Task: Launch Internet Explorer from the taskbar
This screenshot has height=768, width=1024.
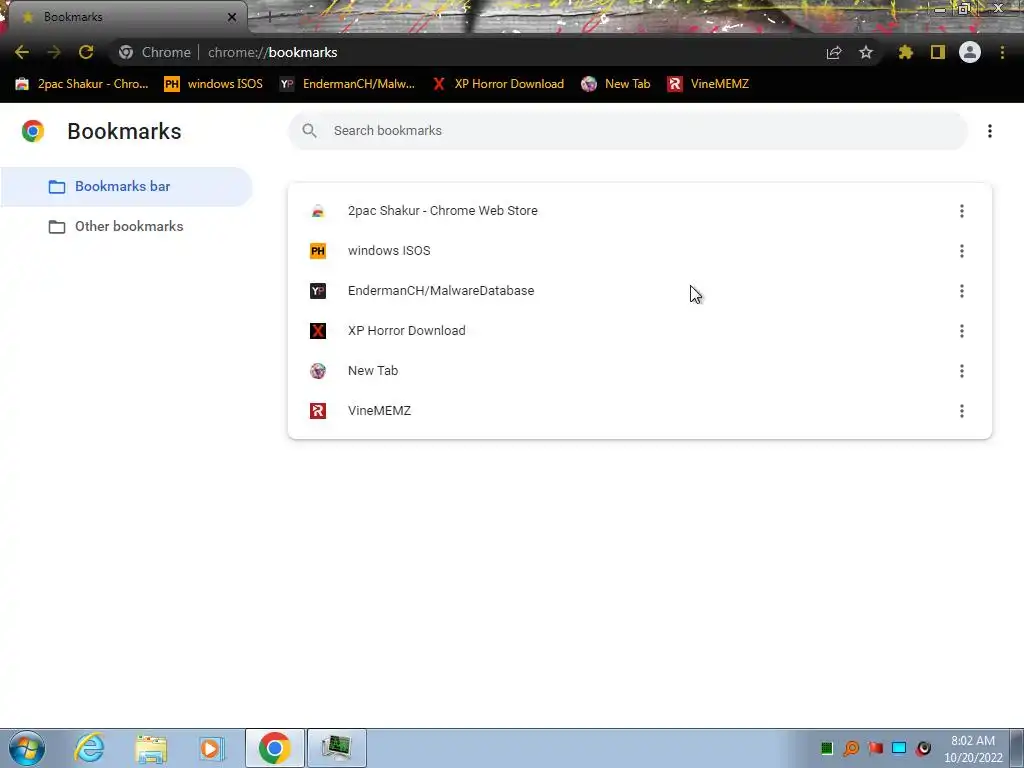Action: click(x=89, y=748)
